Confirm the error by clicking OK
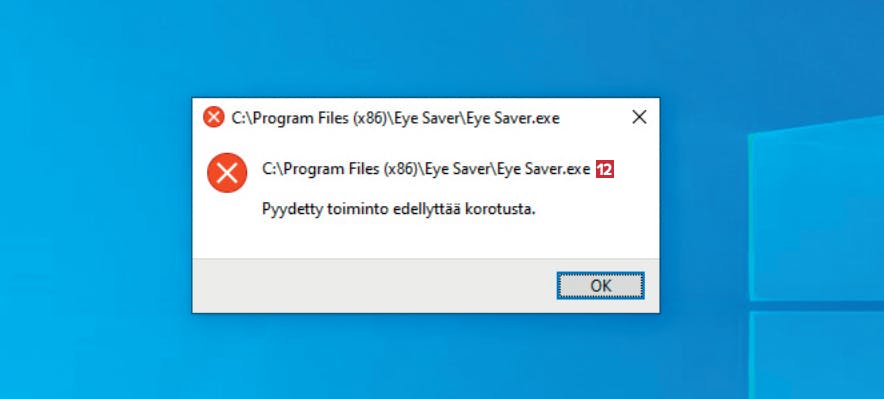This screenshot has width=884, height=399. (x=600, y=286)
